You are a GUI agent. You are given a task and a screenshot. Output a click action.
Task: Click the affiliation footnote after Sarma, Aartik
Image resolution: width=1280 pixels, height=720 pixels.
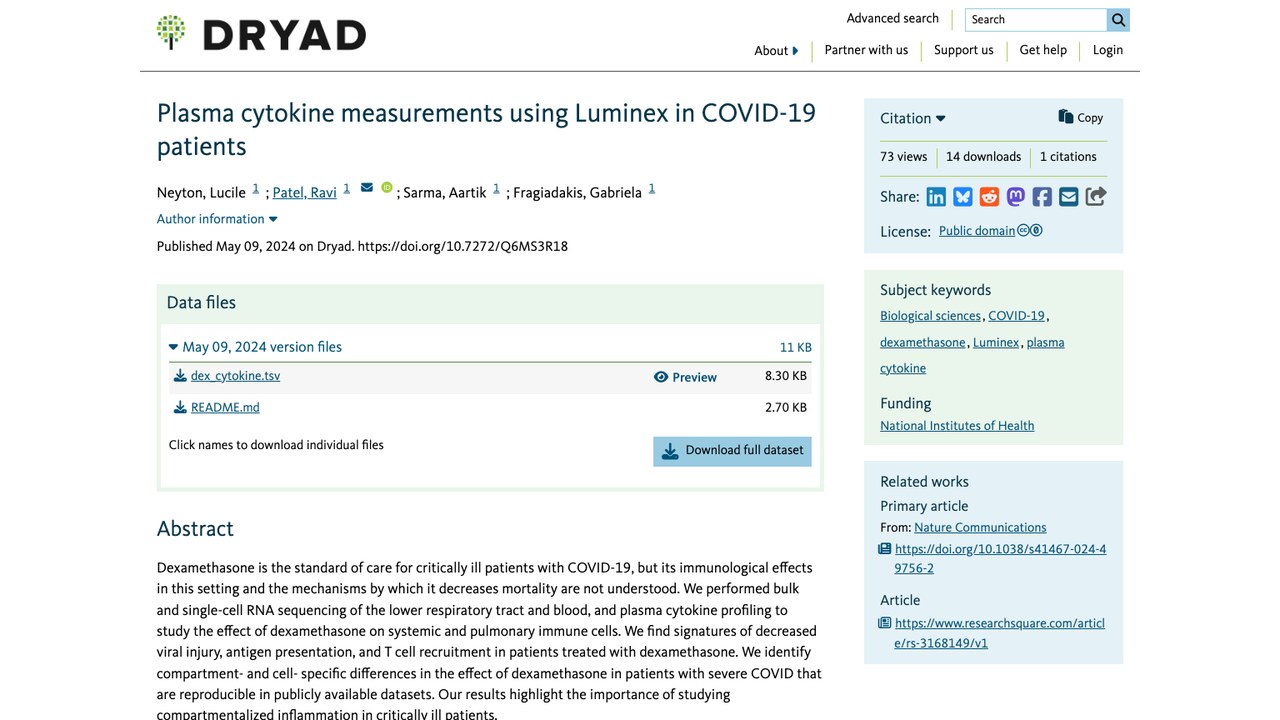point(496,188)
